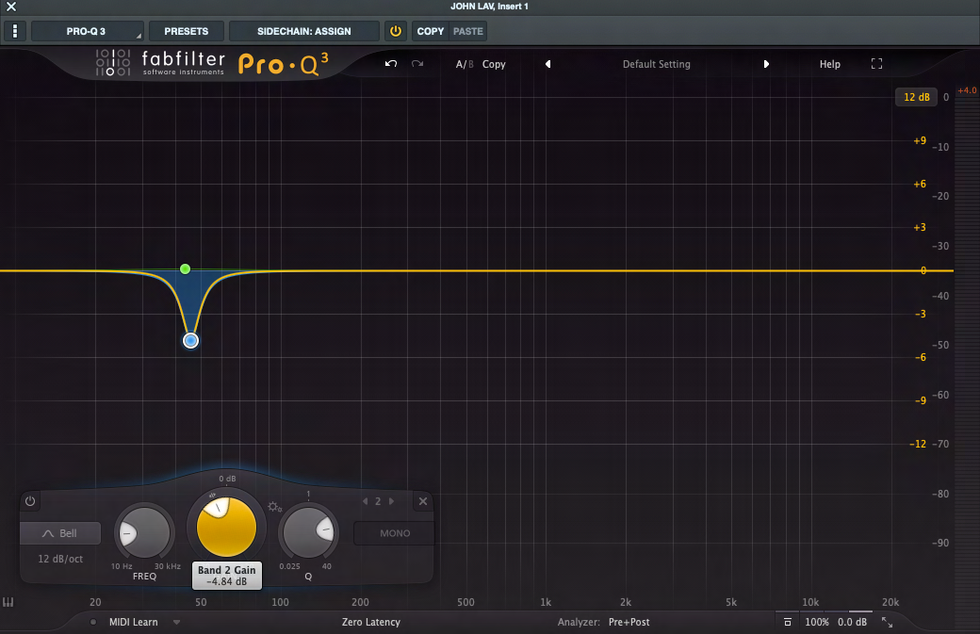The image size is (980, 634).
Task: Click the green band 1 EQ node
Action: [x=185, y=269]
